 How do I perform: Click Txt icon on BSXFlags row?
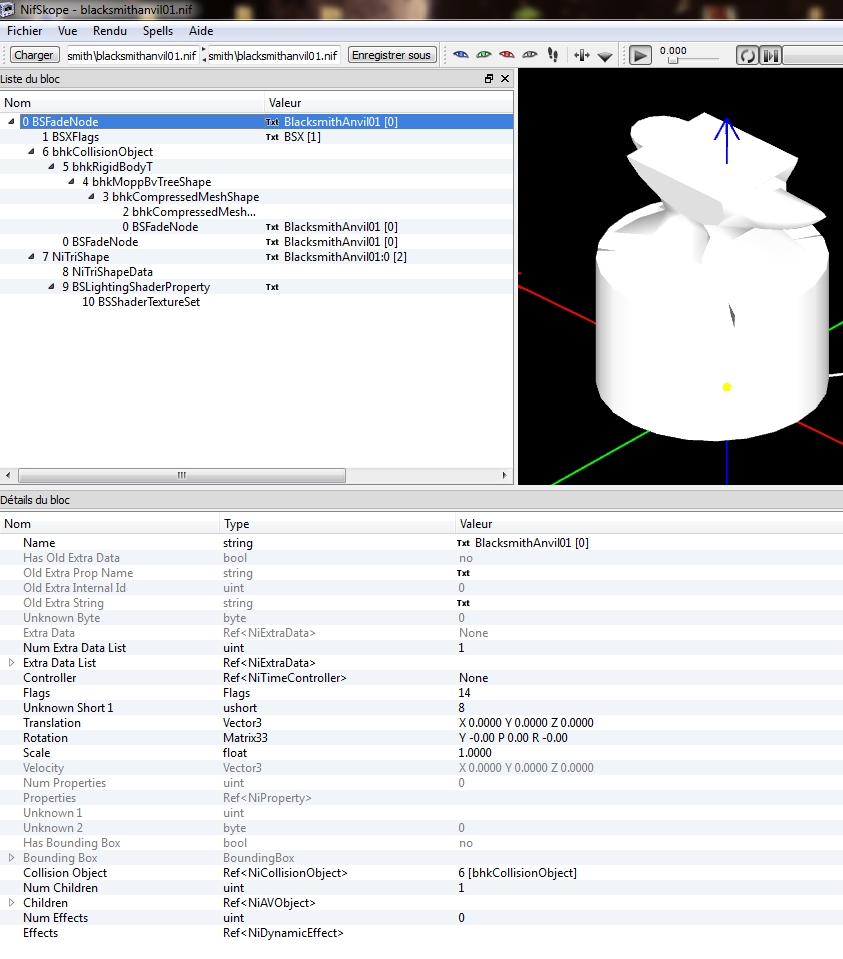click(x=272, y=137)
